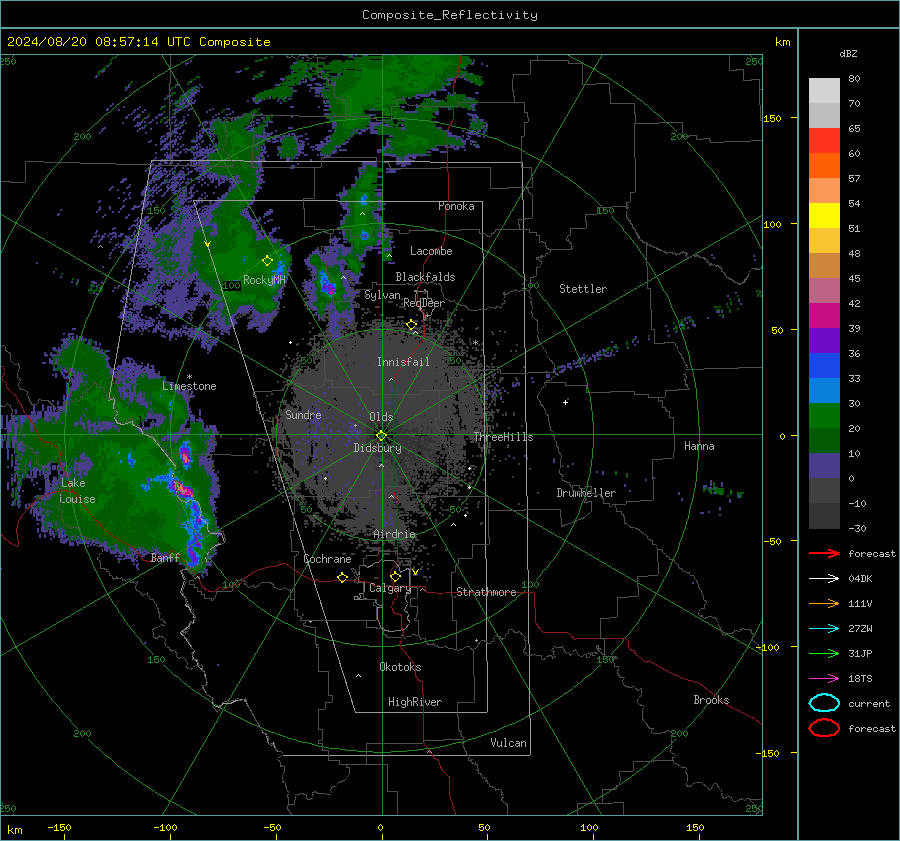Viewport: 900px width, 841px height.
Task: Click the yellow V marker northwest of RockyMH
Action: click(208, 245)
